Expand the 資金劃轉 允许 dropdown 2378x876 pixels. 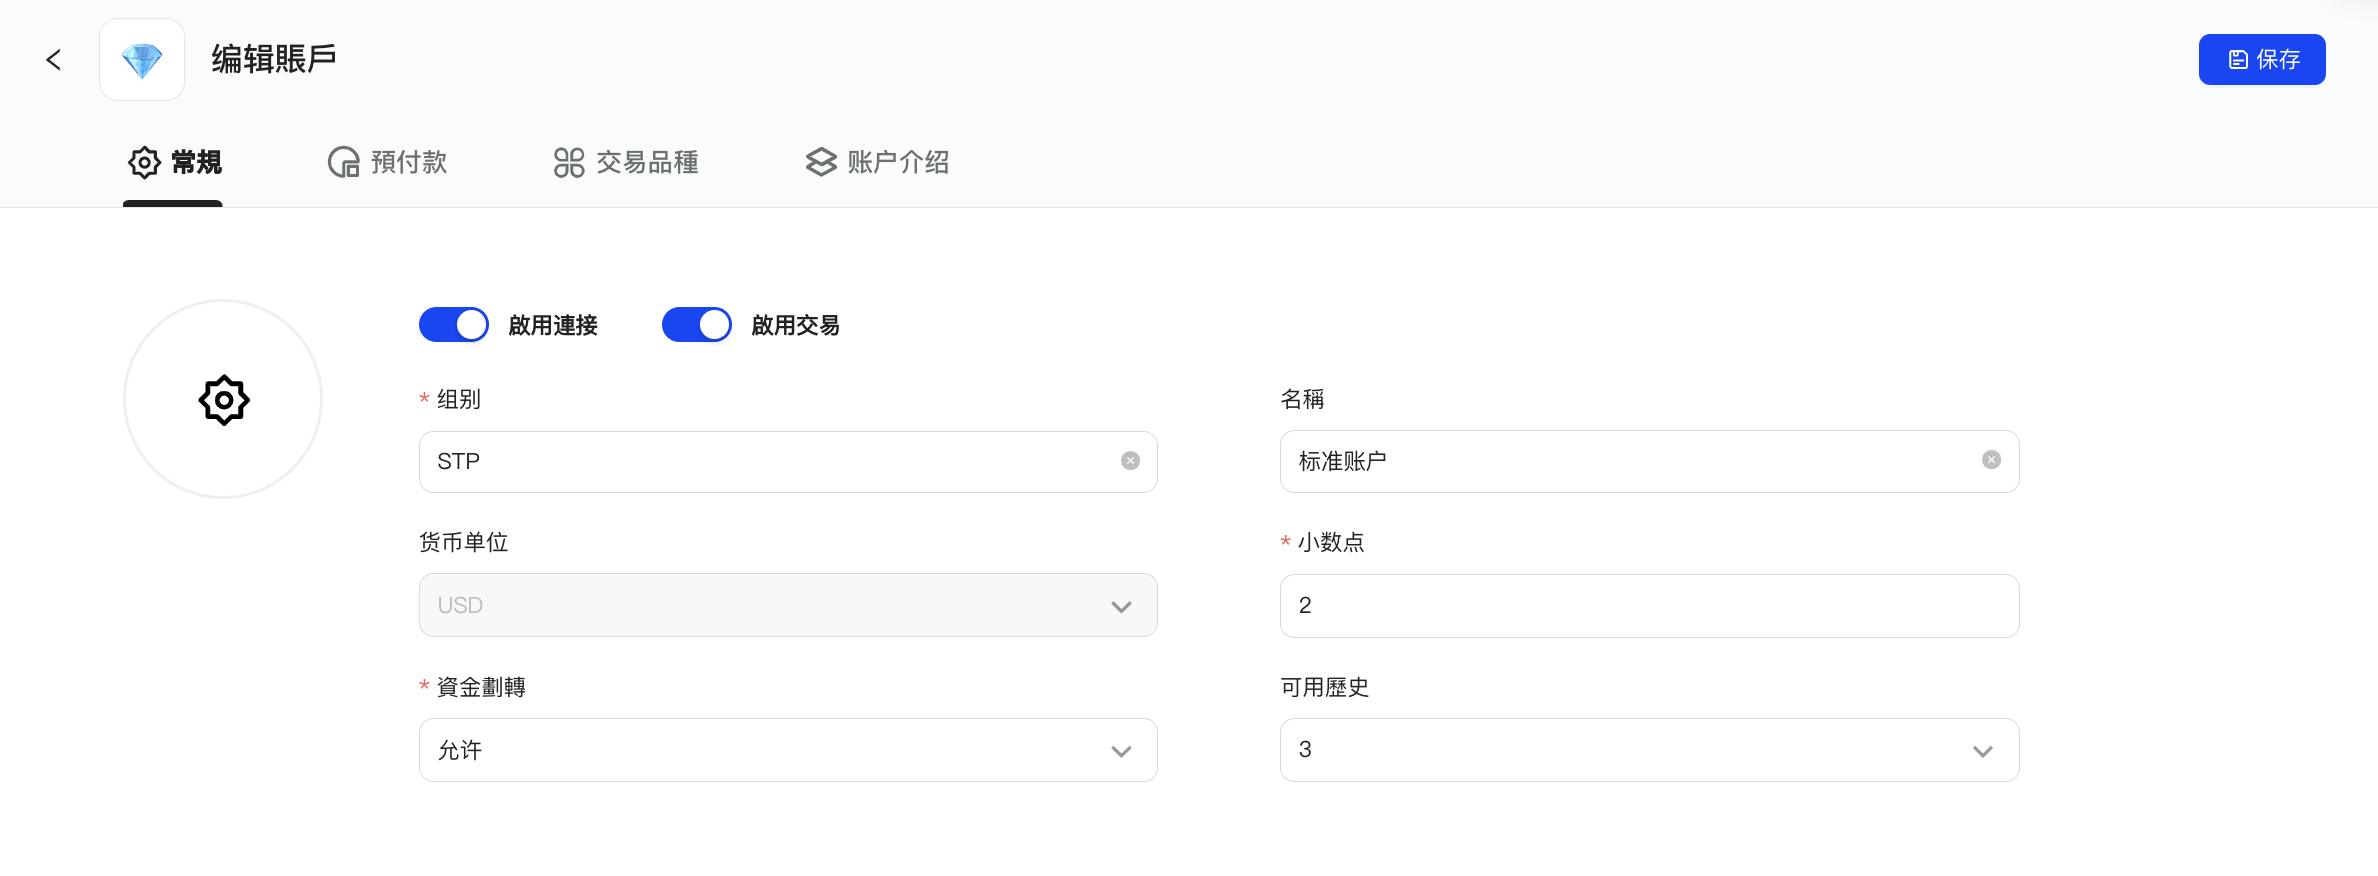[x=788, y=750]
